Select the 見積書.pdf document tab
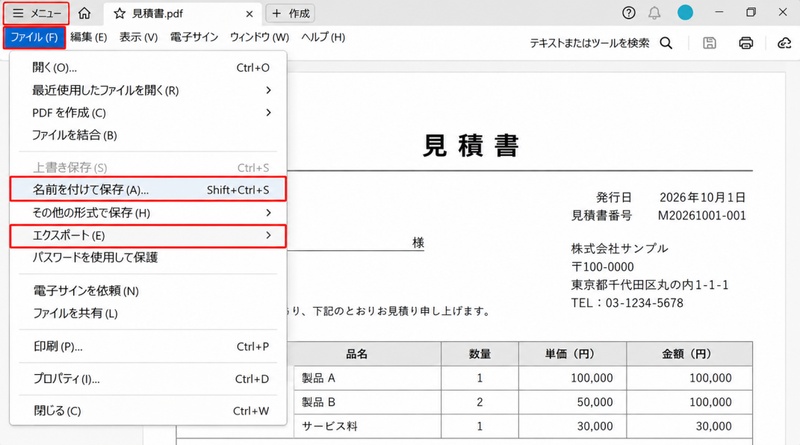 (184, 14)
